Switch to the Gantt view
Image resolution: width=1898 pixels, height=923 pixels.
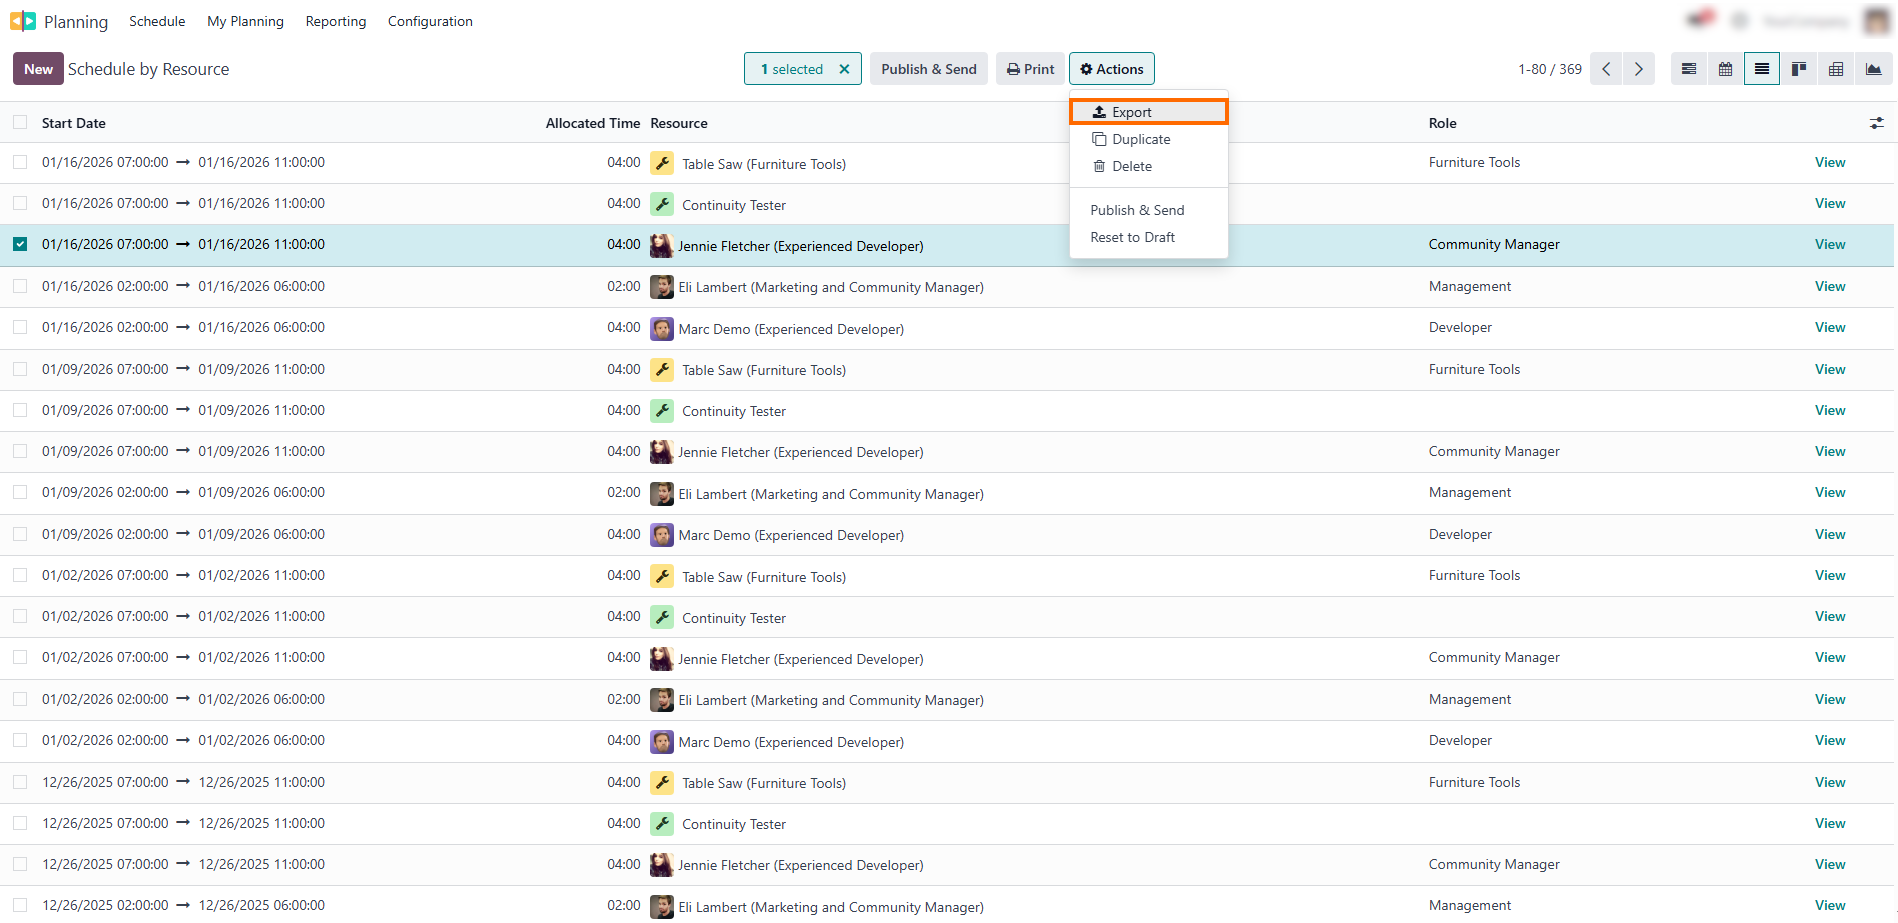pyautogui.click(x=1689, y=69)
